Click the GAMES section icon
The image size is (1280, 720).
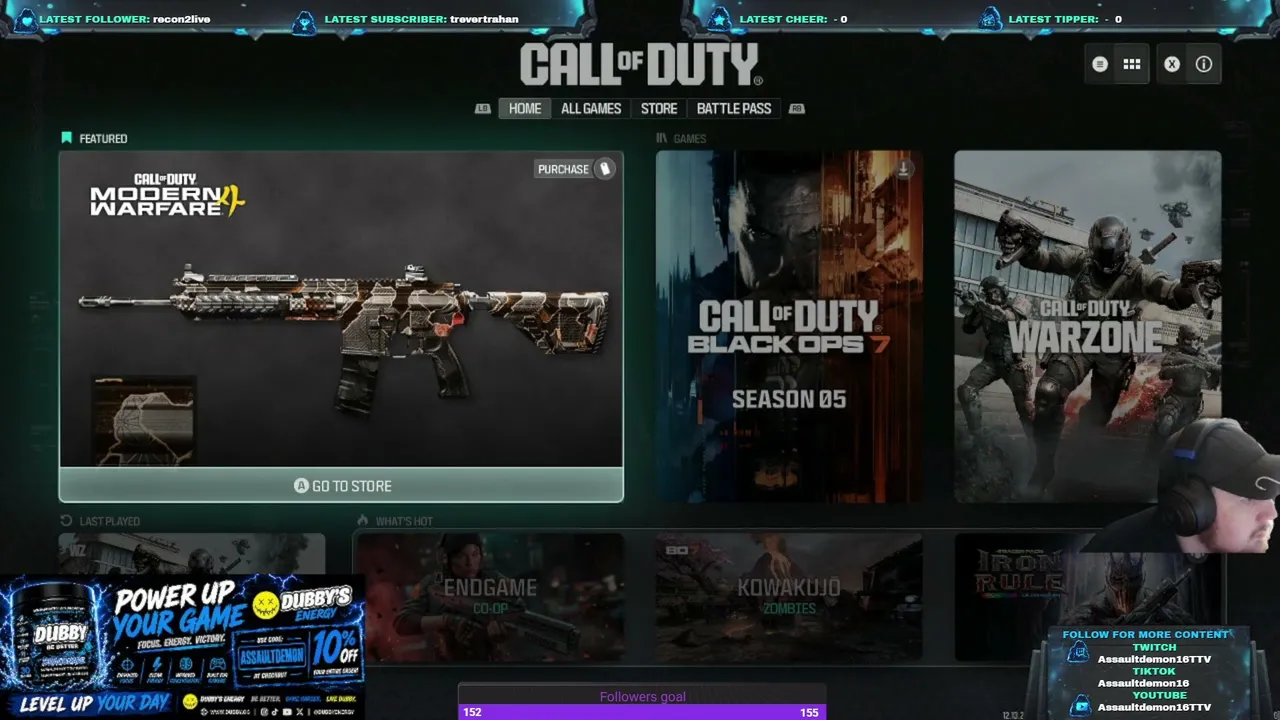click(661, 138)
